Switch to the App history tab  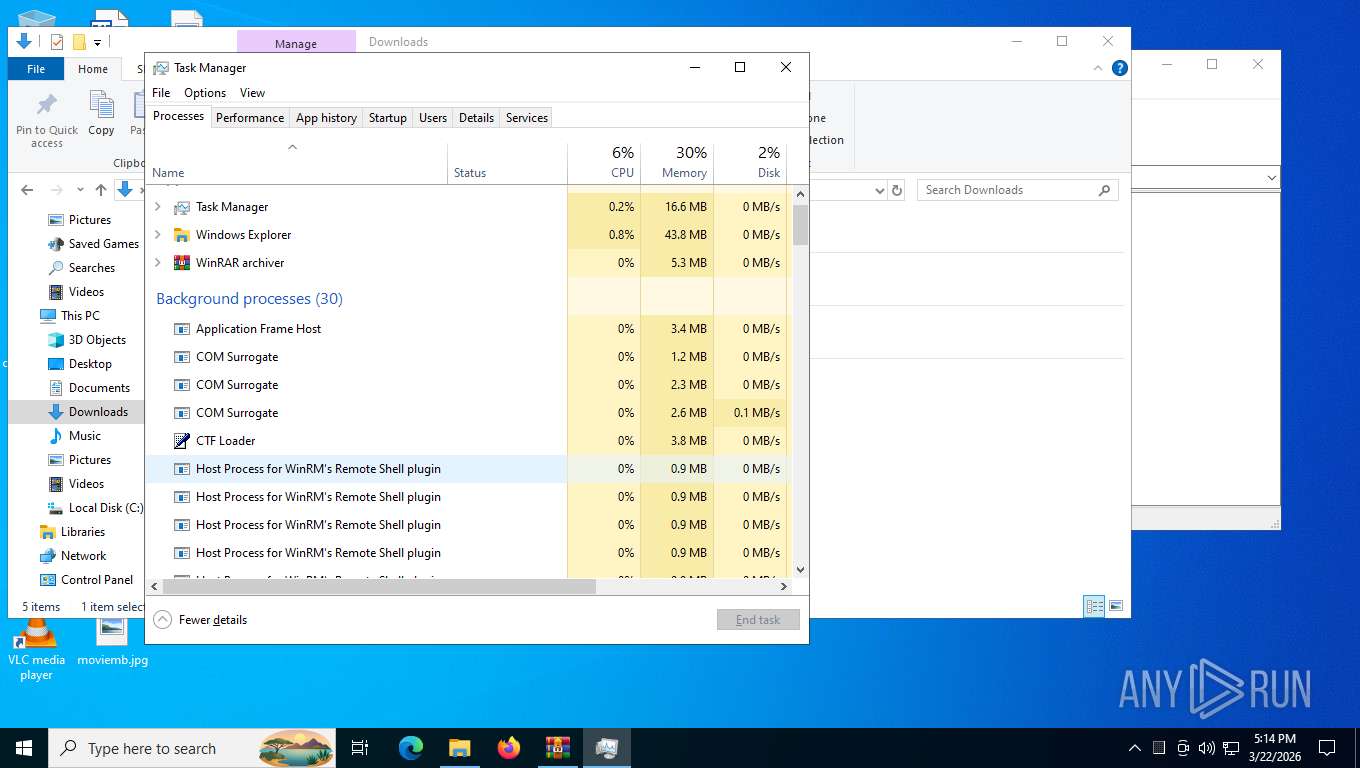326,118
